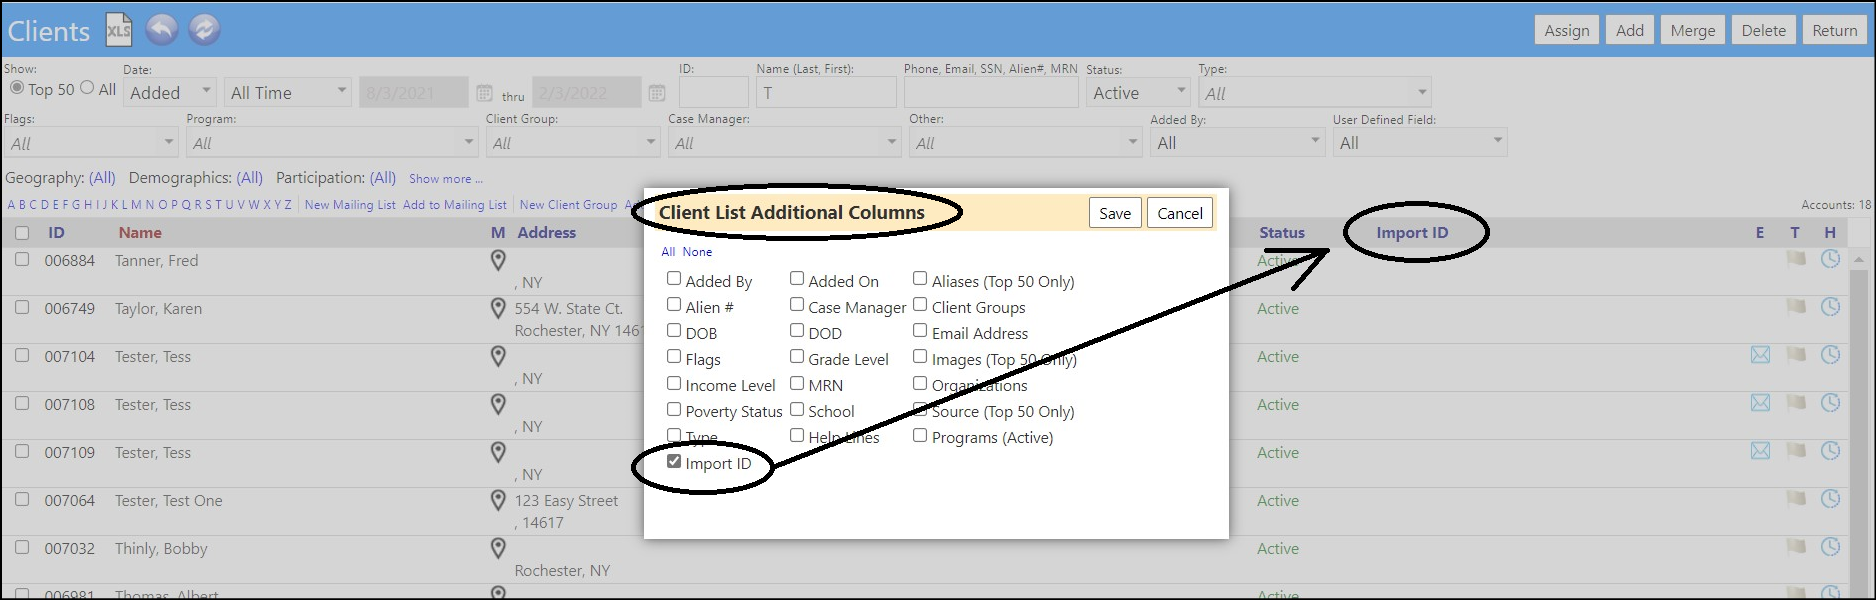Sort by the ID column header
The image size is (1876, 600).
point(56,233)
